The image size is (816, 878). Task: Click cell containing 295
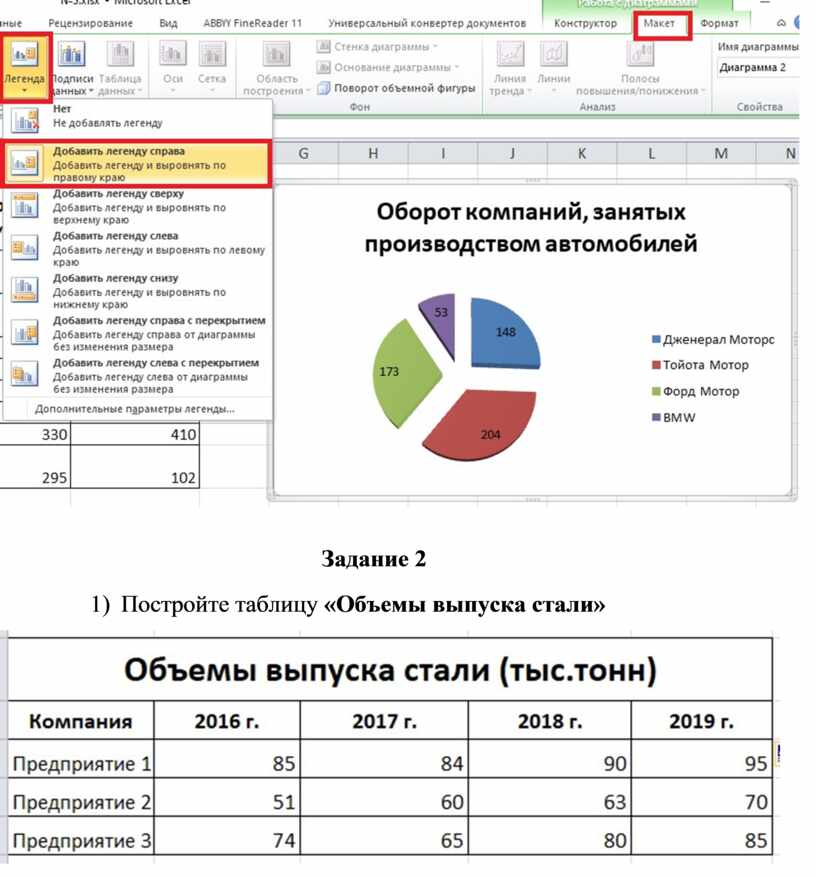point(35,467)
